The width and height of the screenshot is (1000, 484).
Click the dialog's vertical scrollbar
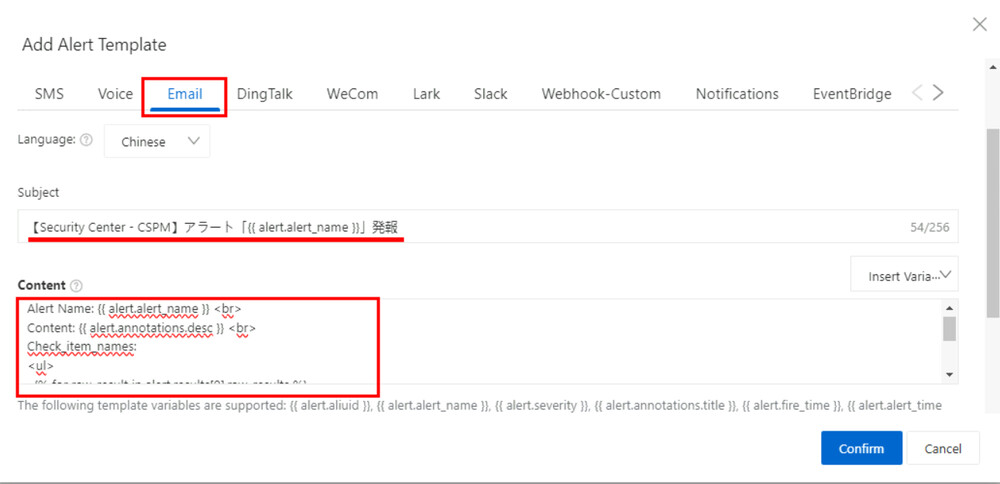[992, 220]
